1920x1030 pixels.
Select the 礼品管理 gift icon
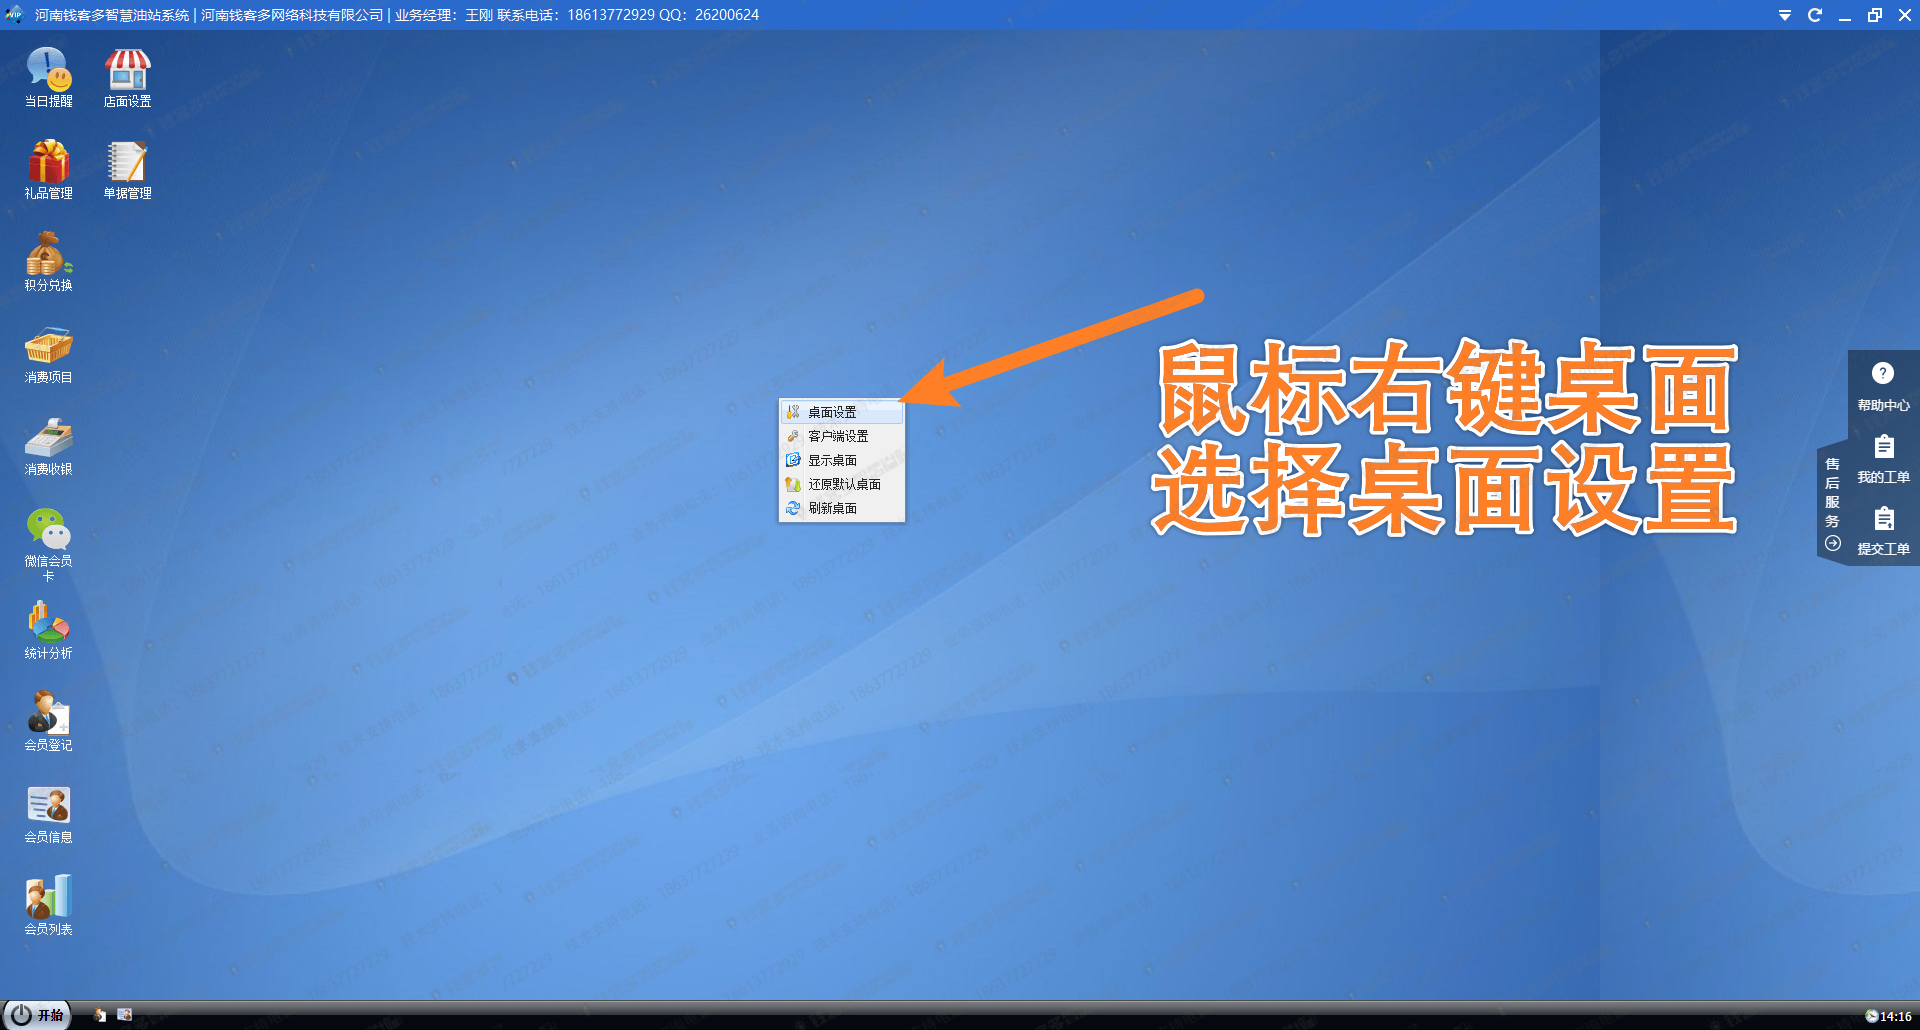coord(48,170)
